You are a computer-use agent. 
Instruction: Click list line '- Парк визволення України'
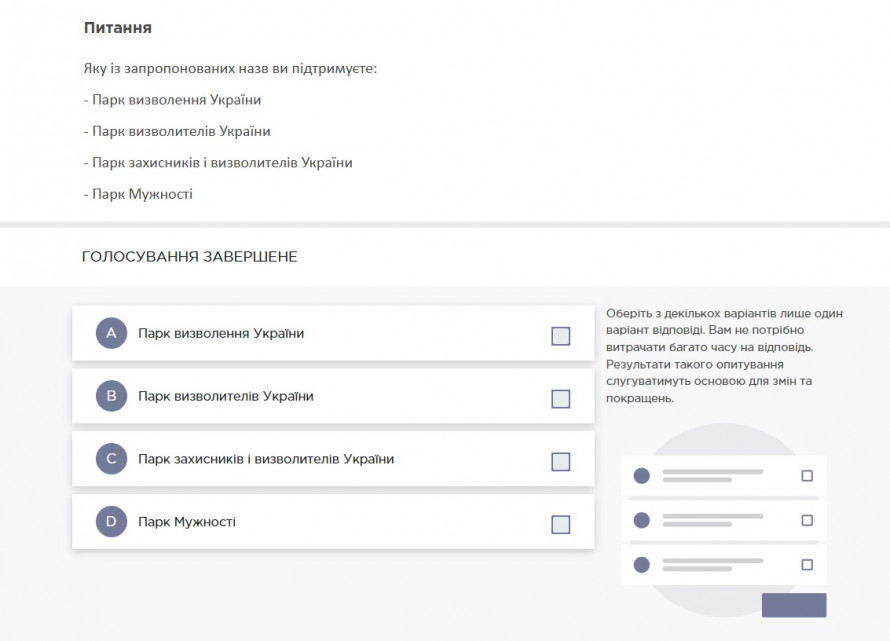pyautogui.click(x=173, y=100)
